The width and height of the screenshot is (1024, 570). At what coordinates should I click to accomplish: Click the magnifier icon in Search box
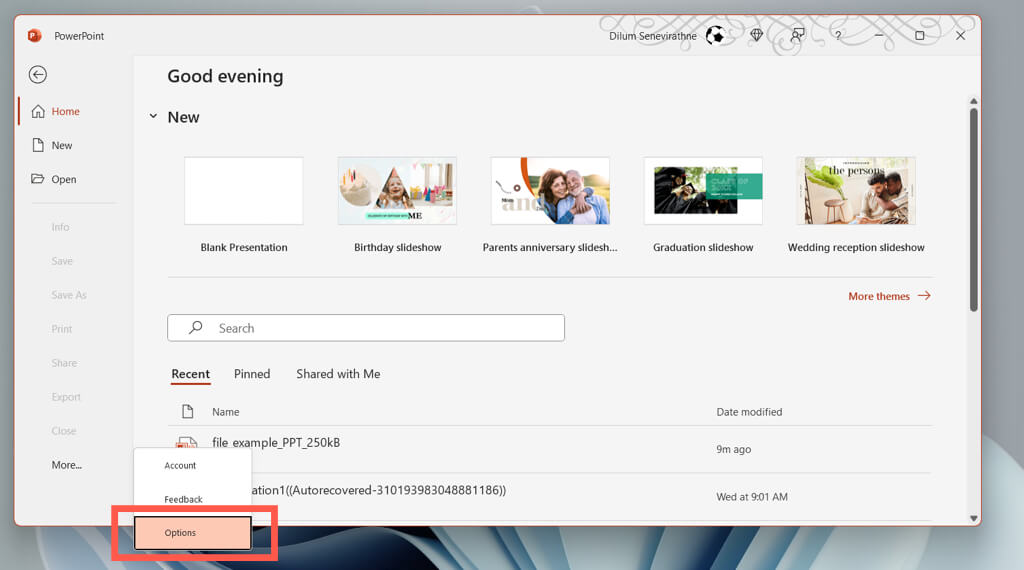tap(195, 328)
